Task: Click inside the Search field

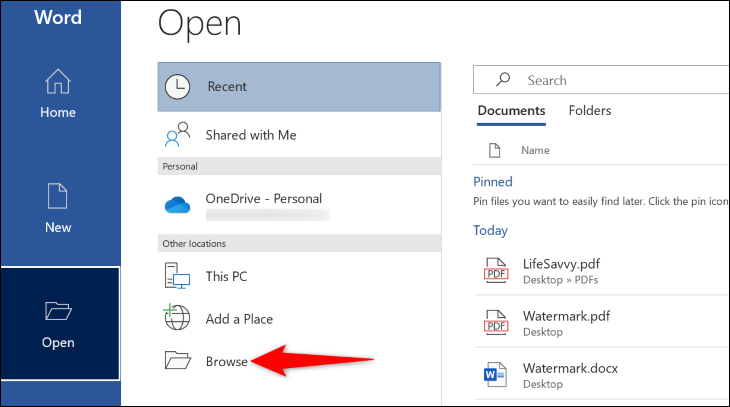Action: click(602, 80)
